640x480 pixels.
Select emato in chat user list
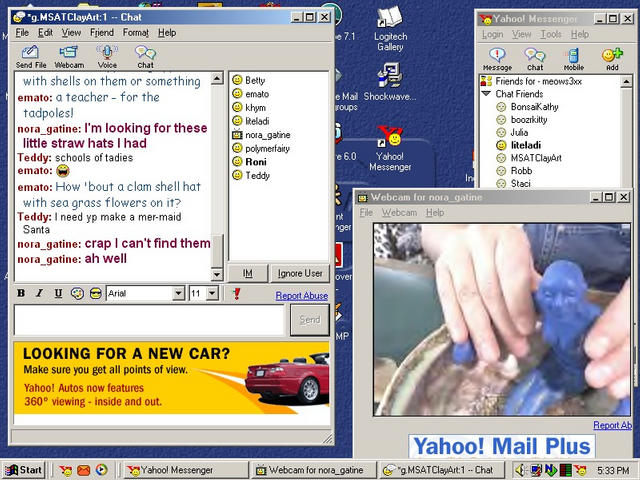[257, 94]
